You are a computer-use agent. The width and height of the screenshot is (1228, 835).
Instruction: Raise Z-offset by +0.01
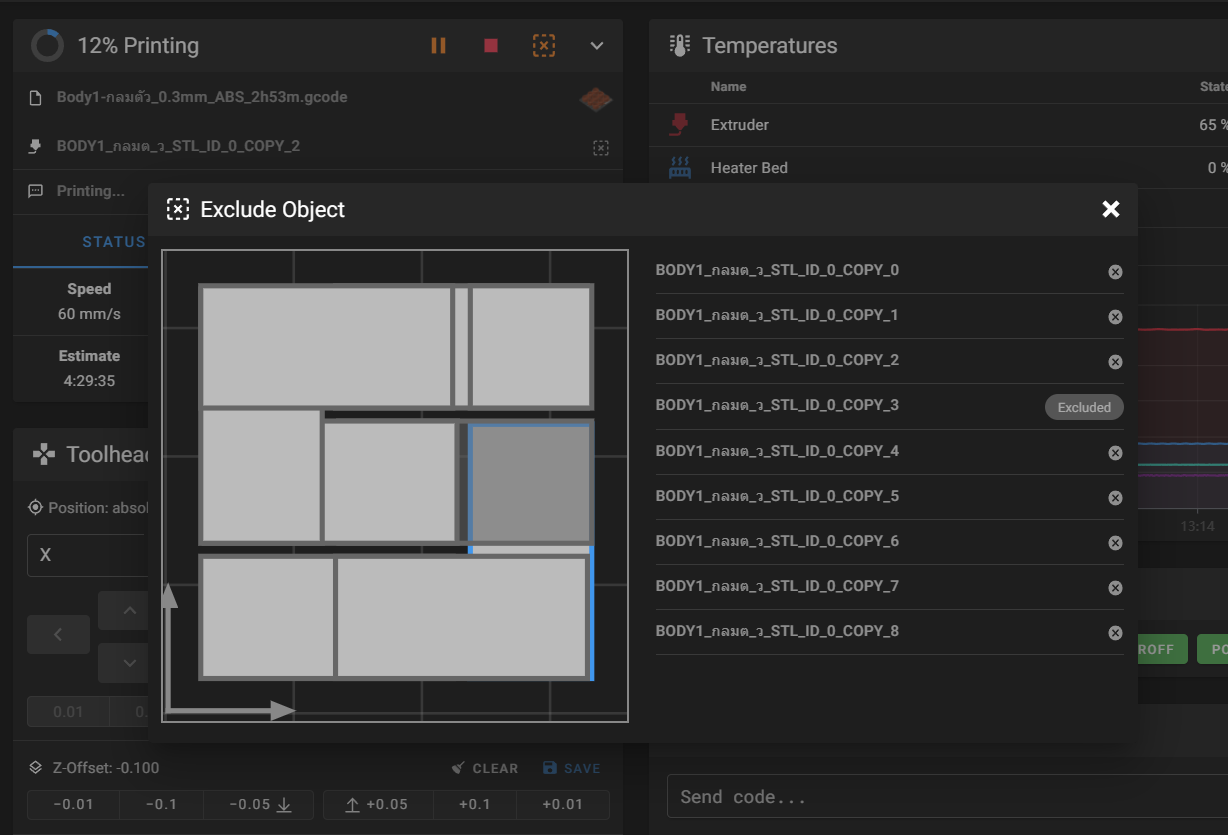point(563,805)
